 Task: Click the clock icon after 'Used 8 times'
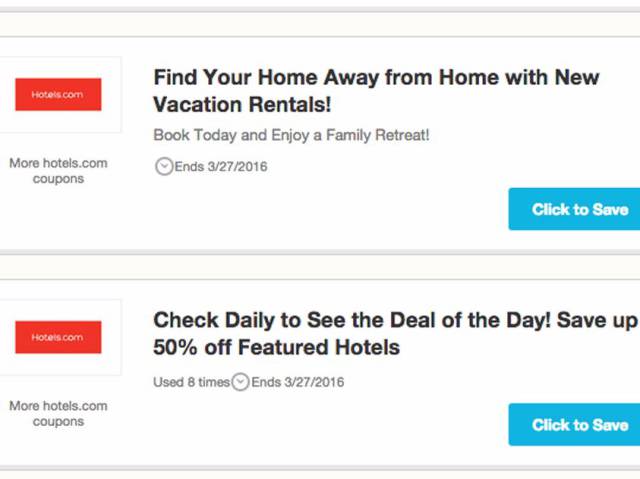click(x=240, y=382)
